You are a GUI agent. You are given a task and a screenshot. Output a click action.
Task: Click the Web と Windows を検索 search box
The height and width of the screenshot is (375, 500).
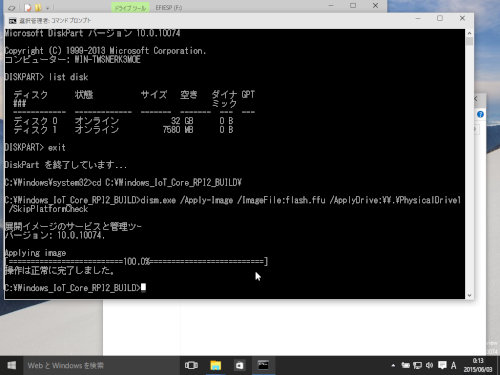pyautogui.click(x=101, y=366)
